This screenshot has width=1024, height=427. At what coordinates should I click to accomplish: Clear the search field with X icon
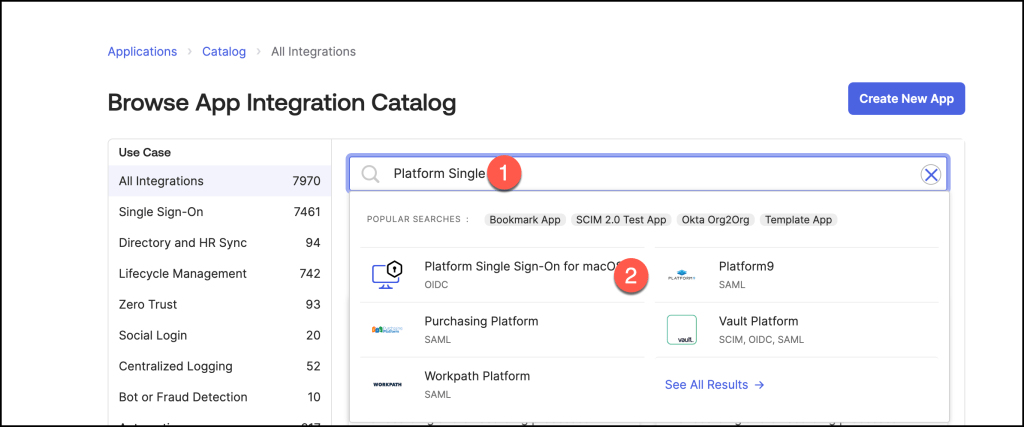pos(930,175)
